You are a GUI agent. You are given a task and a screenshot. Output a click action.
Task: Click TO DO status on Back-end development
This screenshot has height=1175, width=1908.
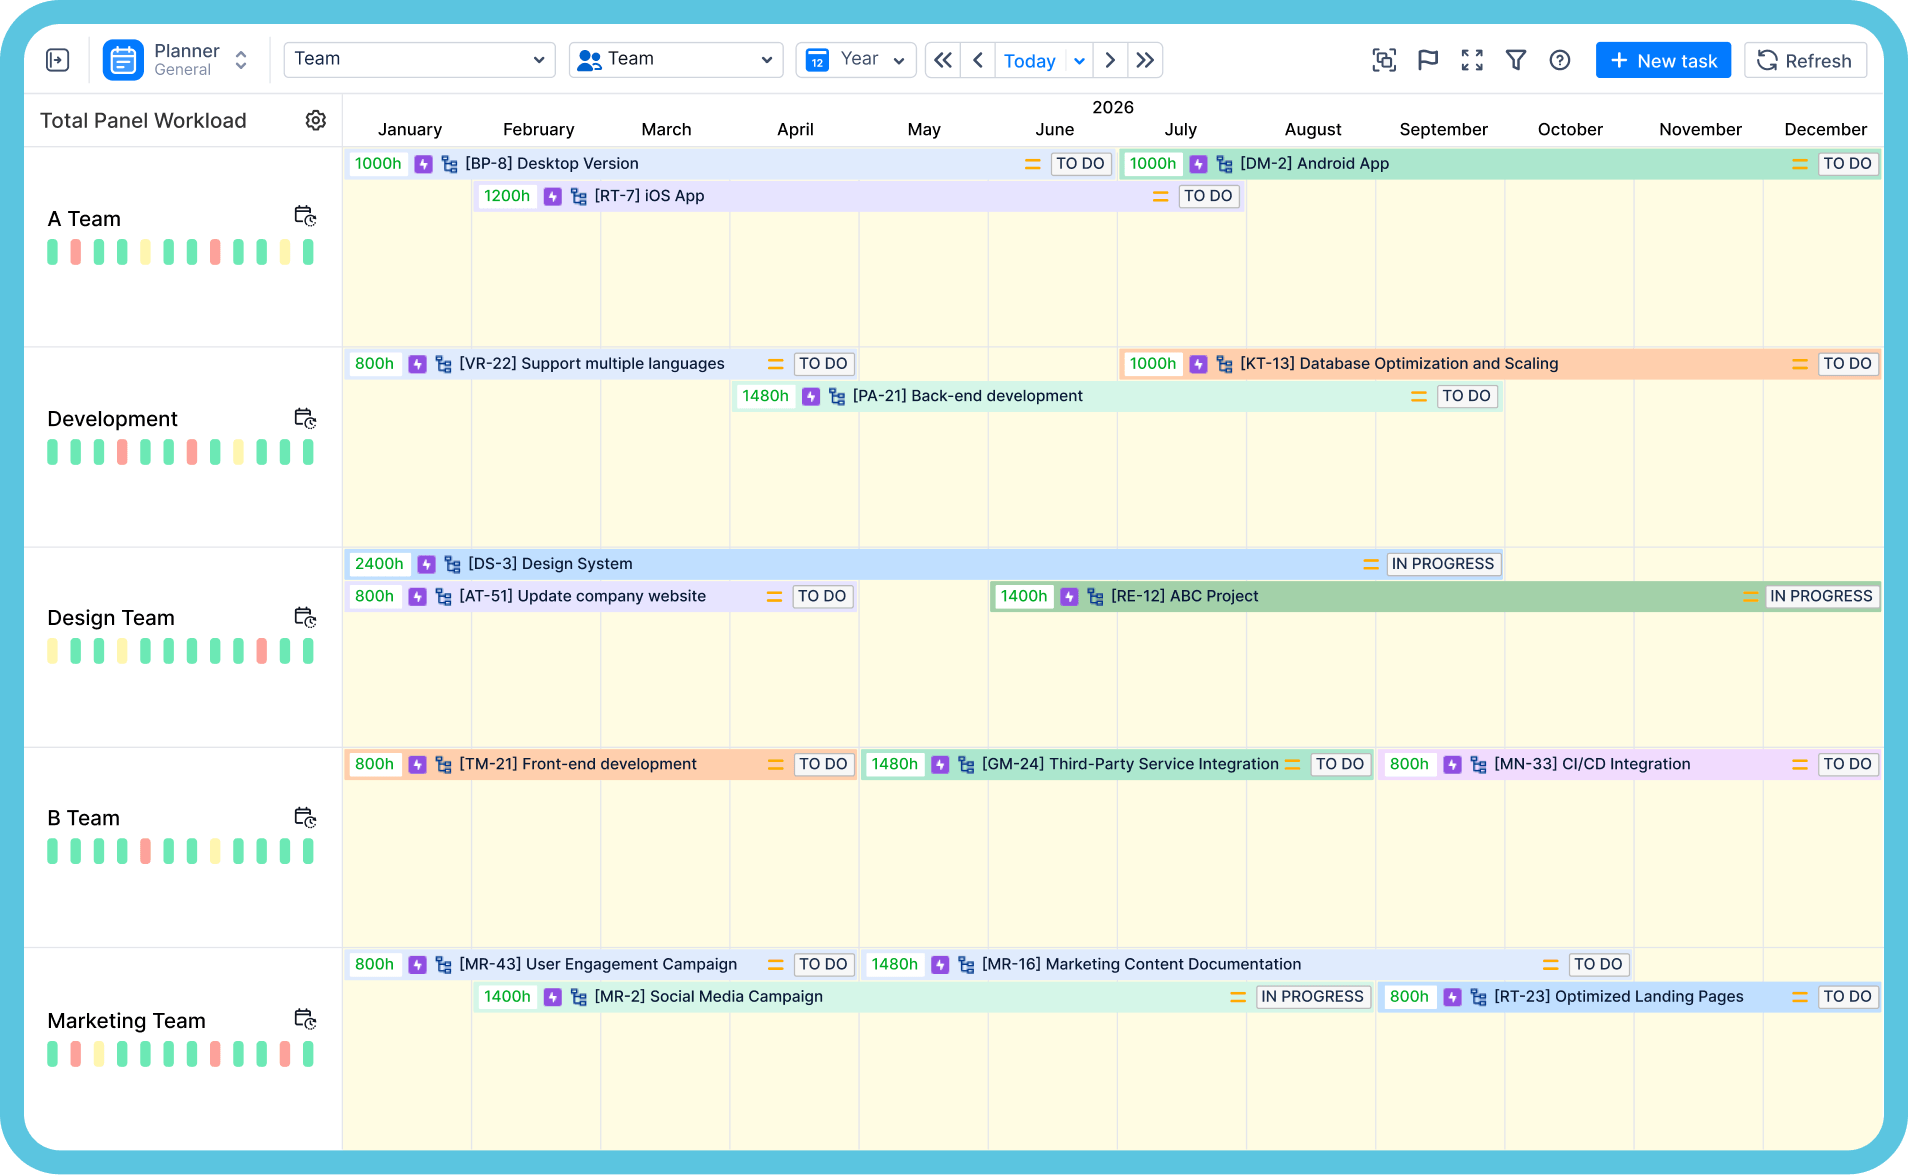[1467, 396]
